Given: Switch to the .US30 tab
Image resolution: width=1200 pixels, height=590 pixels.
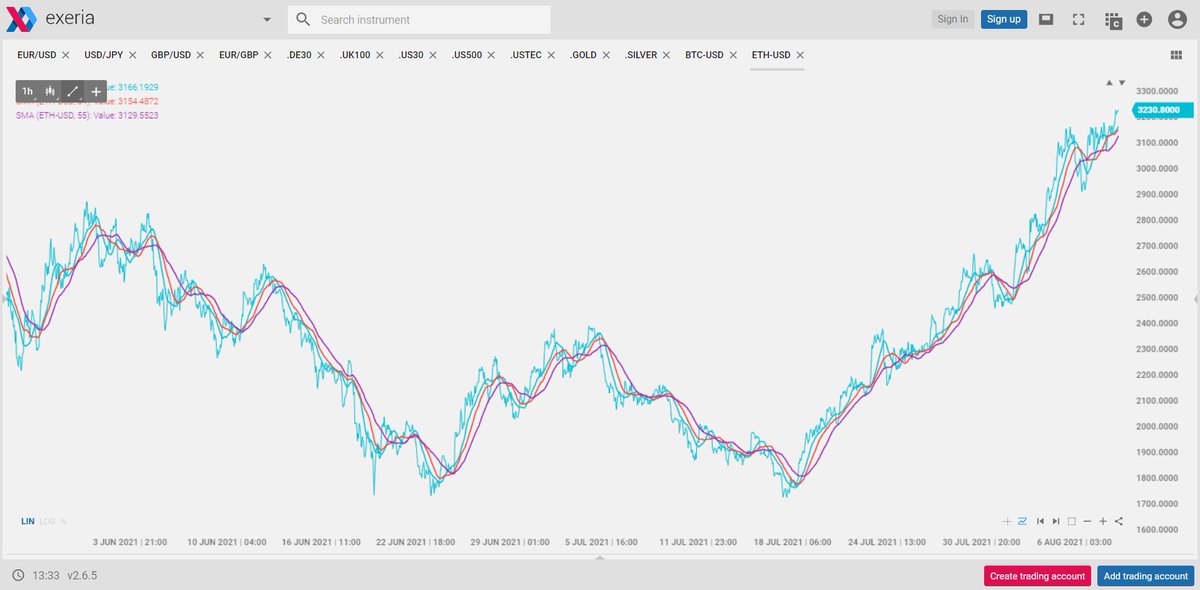Looking at the screenshot, I should pyautogui.click(x=411, y=55).
